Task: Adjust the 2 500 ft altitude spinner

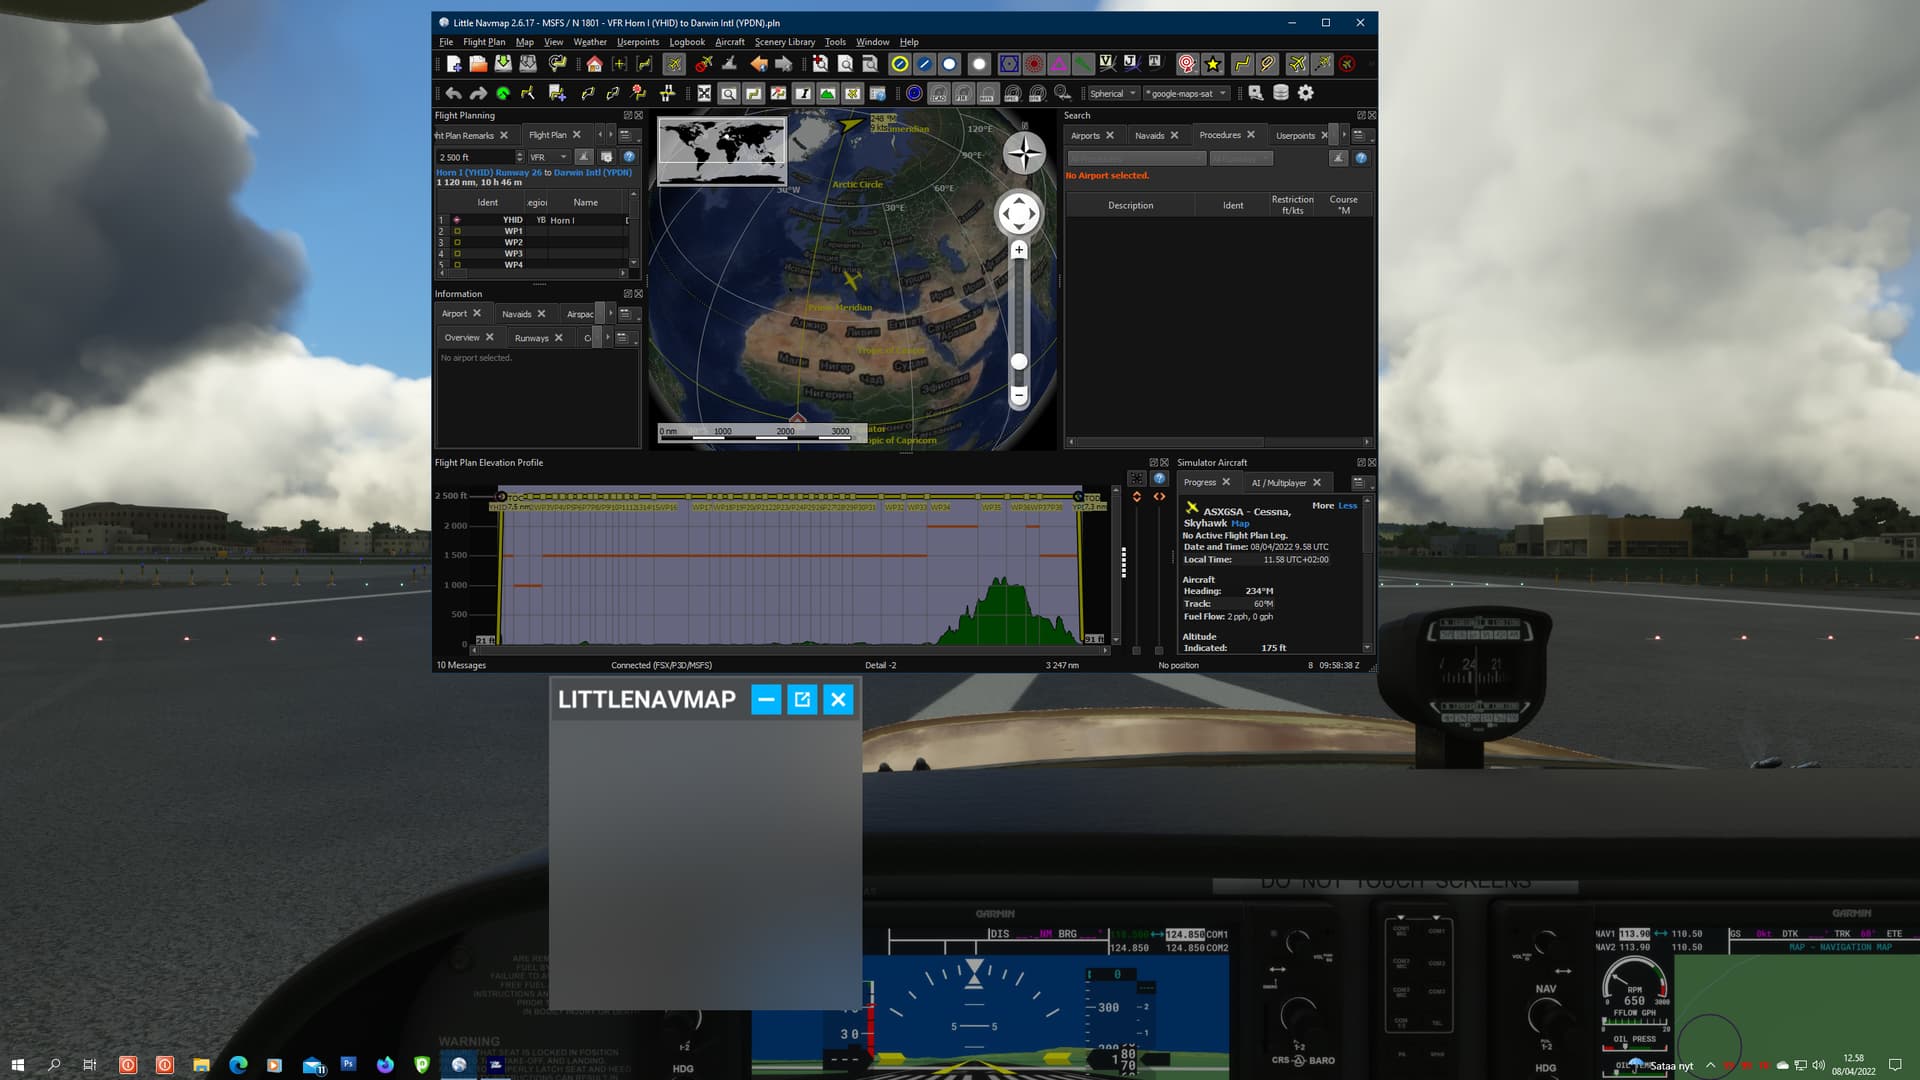Action: (x=519, y=157)
